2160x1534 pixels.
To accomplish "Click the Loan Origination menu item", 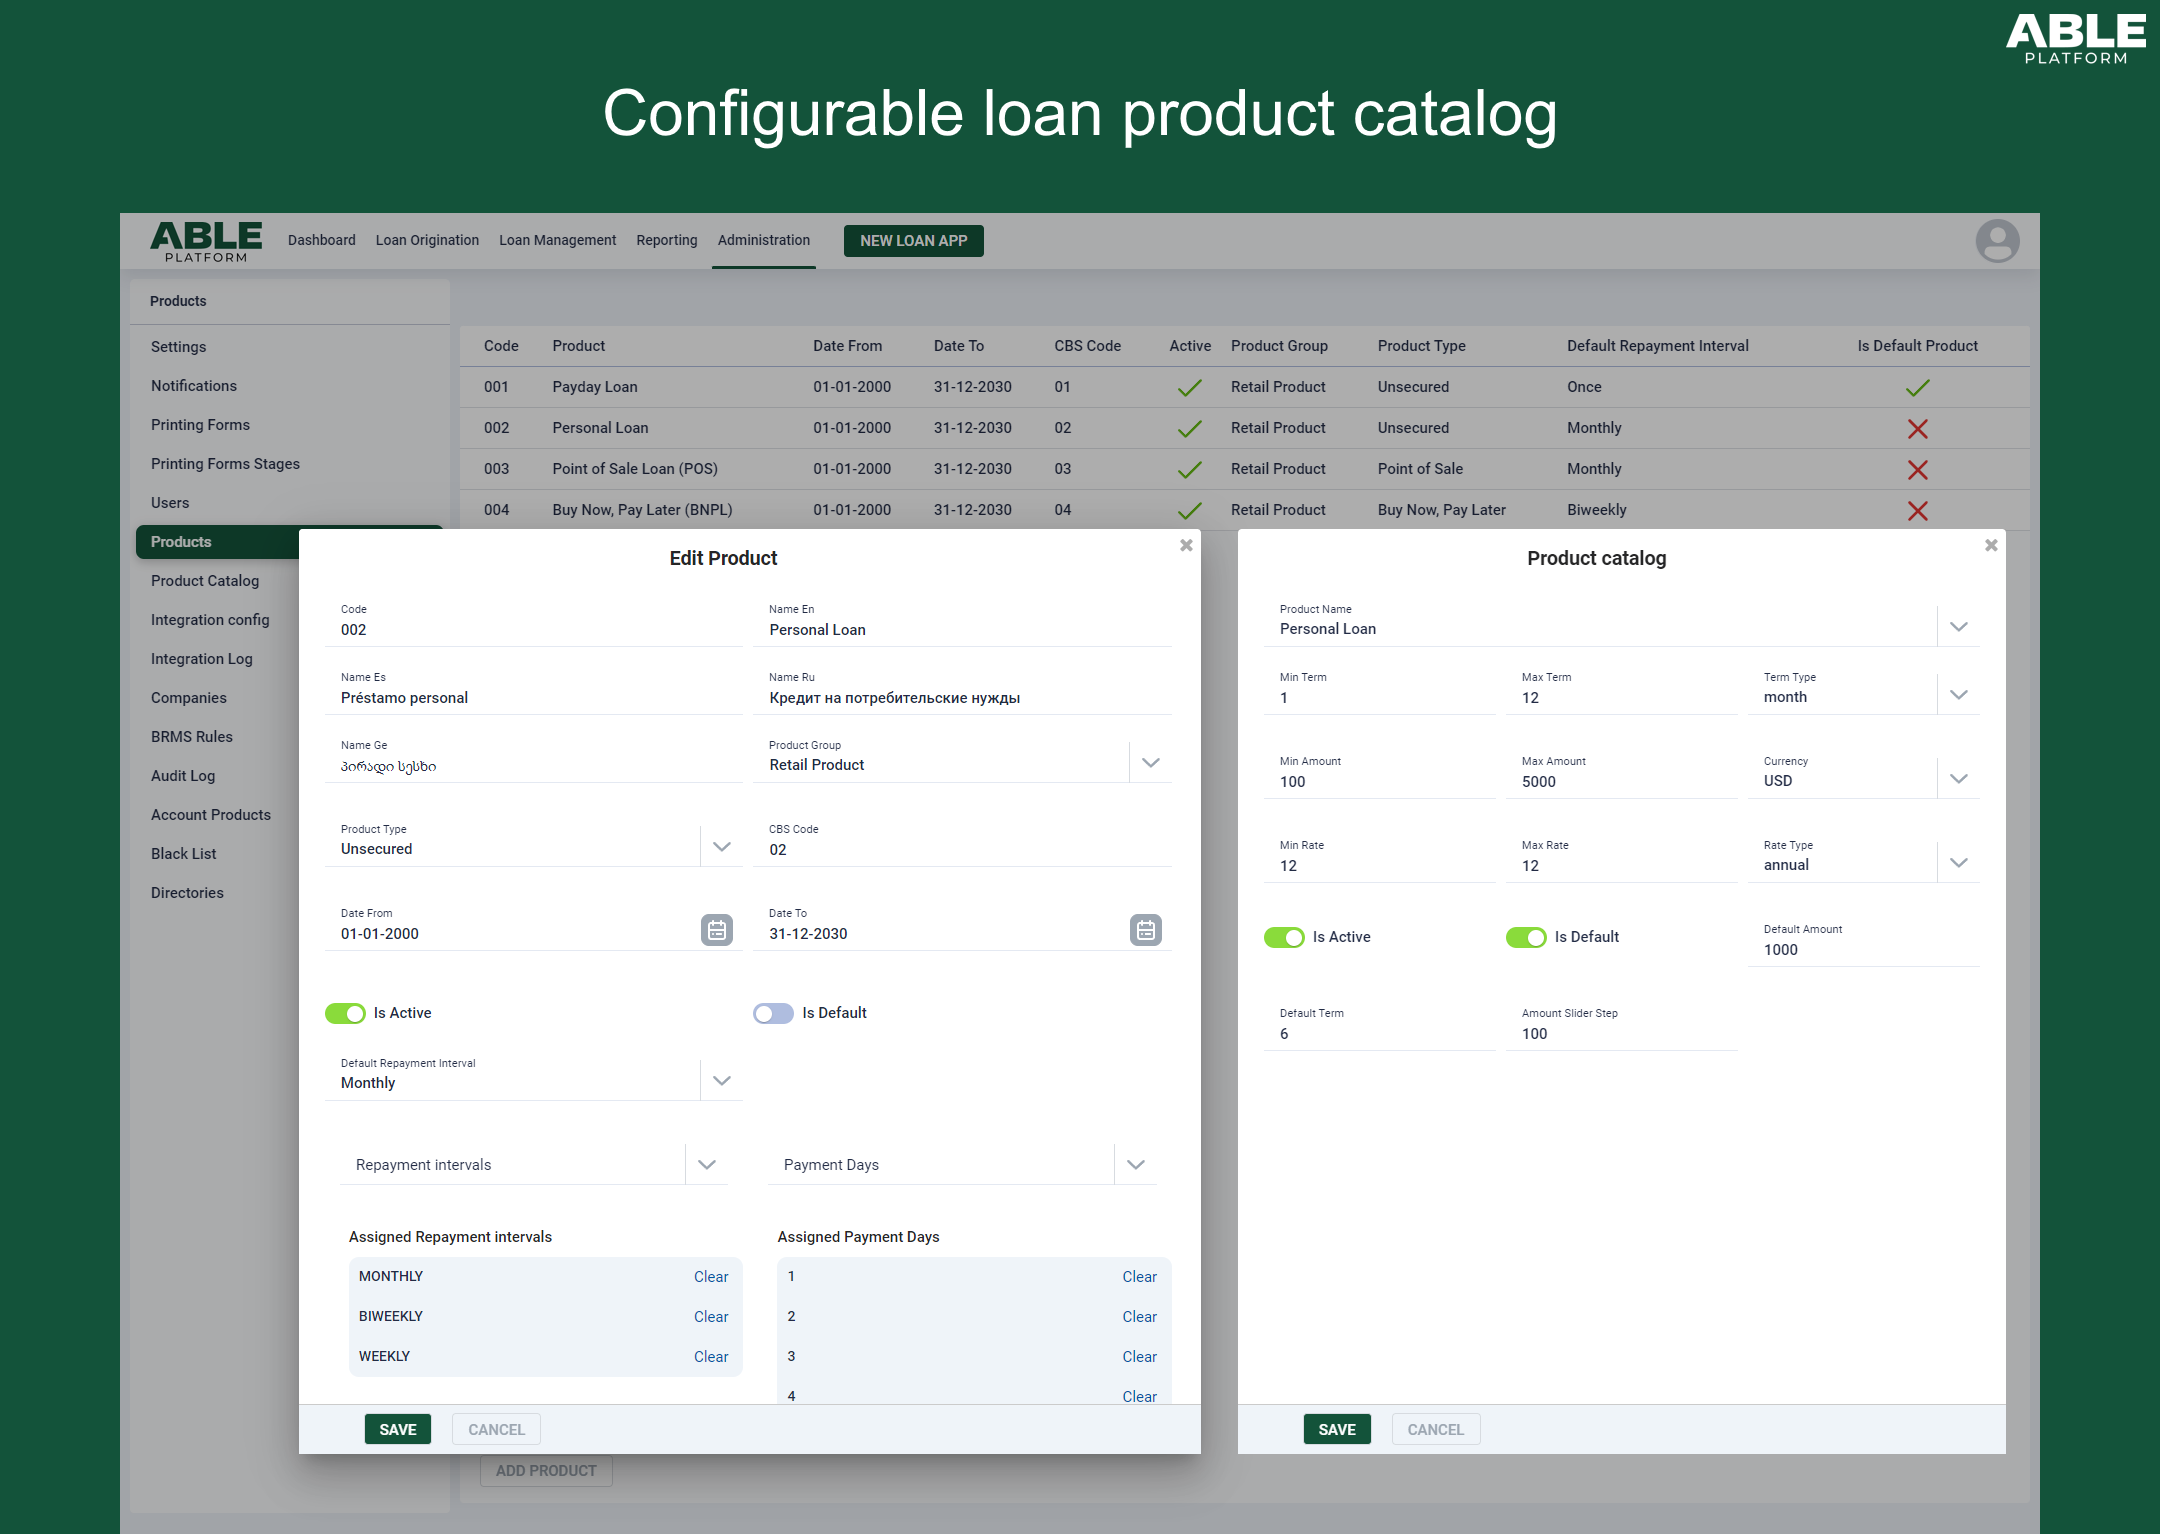I will click(x=427, y=239).
